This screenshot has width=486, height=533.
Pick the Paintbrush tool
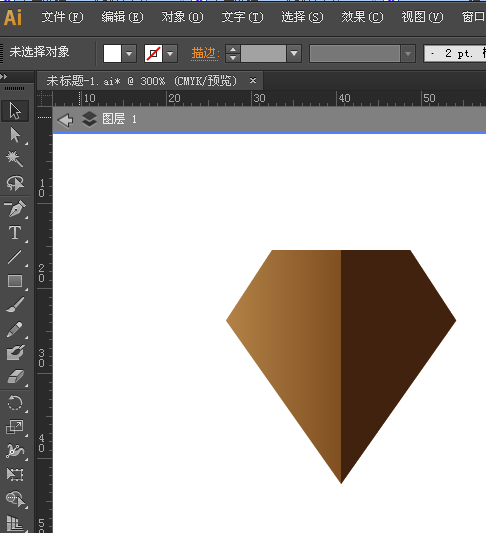coord(15,305)
